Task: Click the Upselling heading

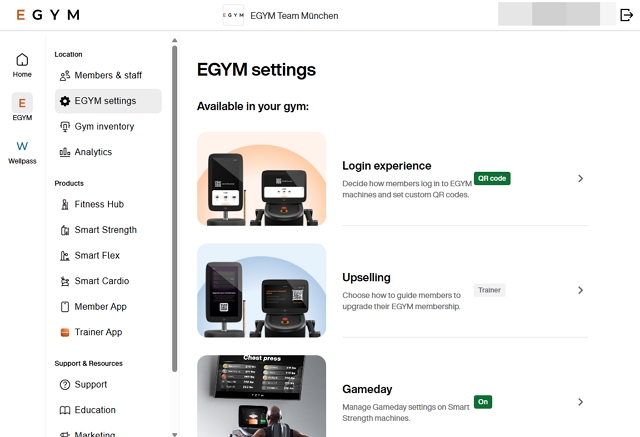Action: pos(366,277)
